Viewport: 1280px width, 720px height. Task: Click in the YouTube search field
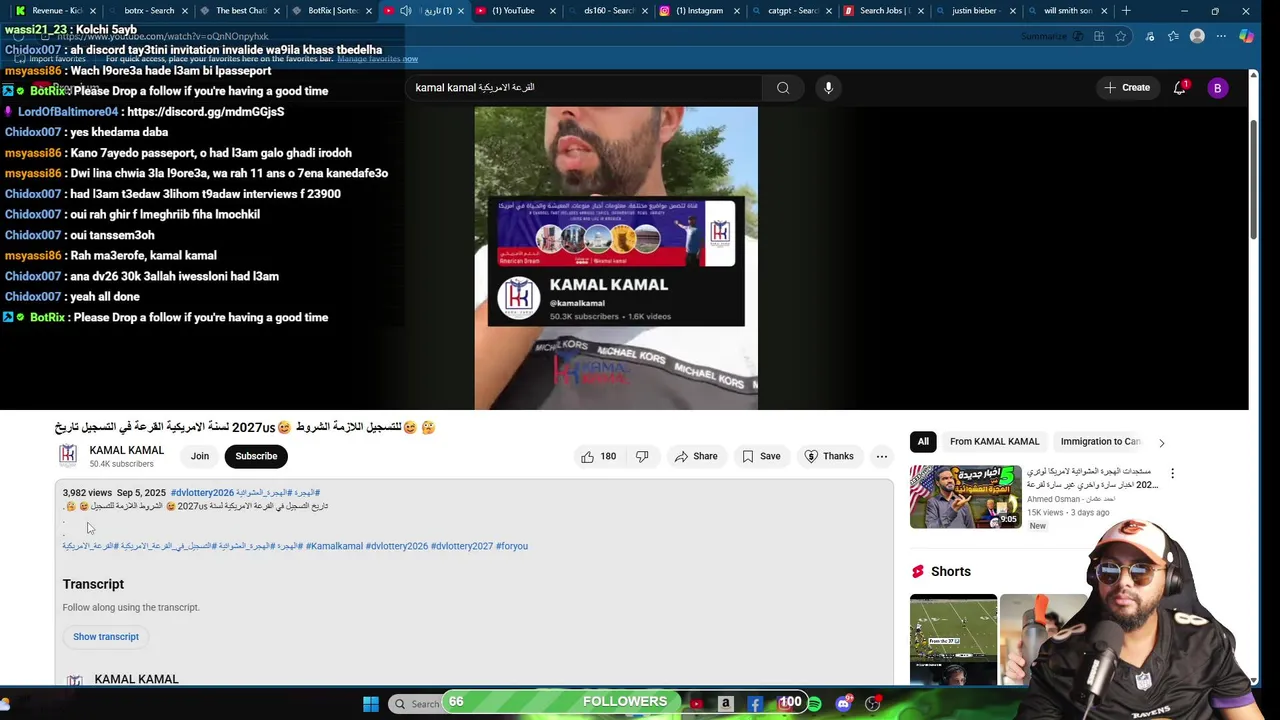585,88
